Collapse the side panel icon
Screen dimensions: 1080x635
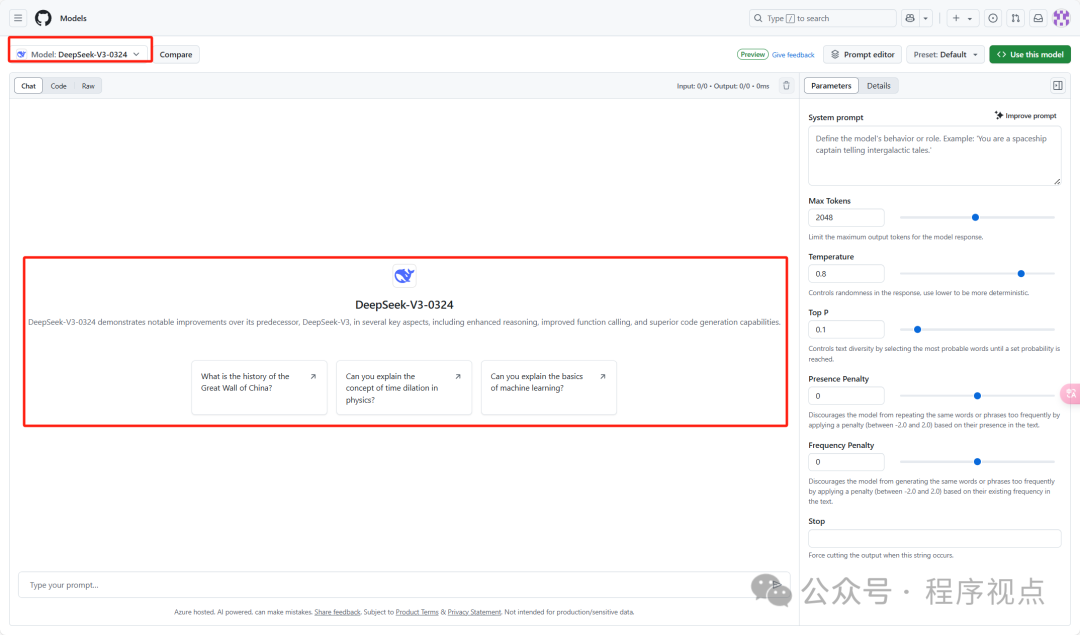click(x=1057, y=85)
